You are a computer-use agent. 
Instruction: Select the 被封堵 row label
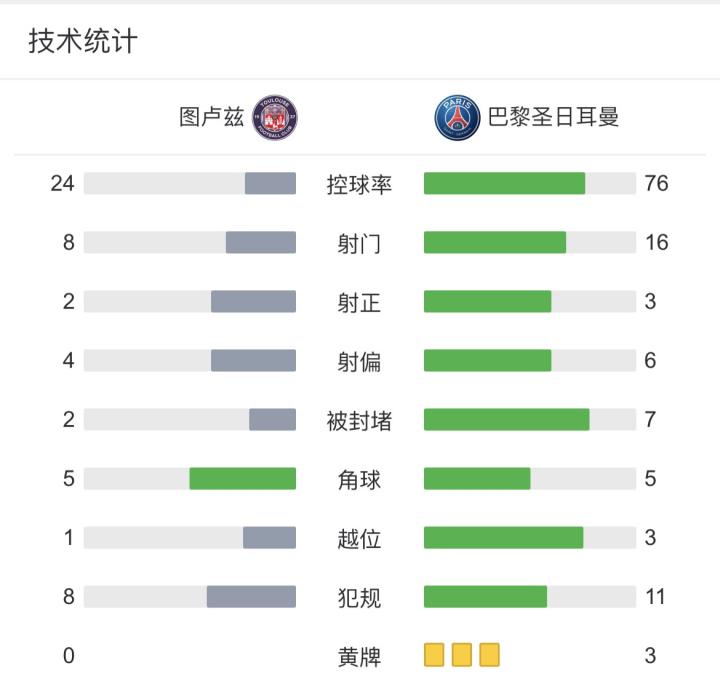pyautogui.click(x=359, y=421)
